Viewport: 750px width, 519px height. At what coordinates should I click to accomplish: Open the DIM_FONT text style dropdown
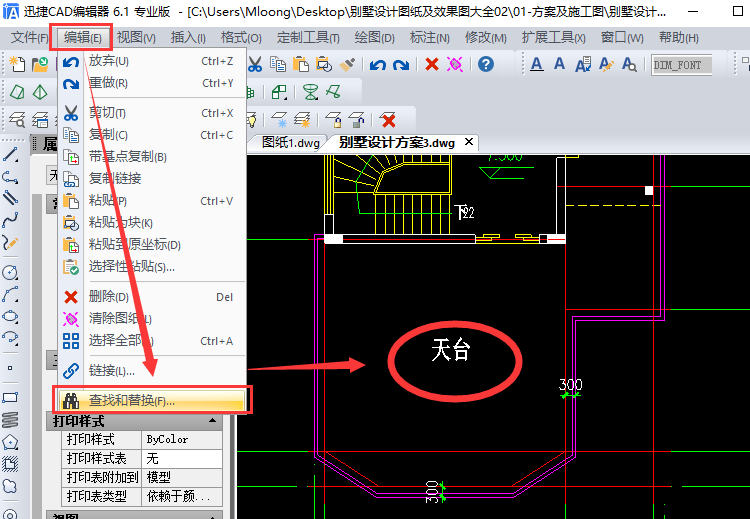(x=682, y=65)
